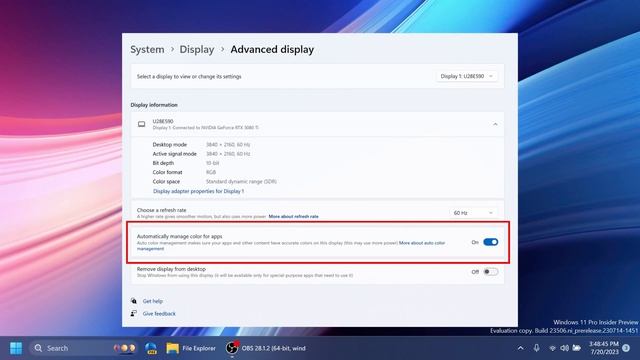Toggle Remove display from desktop switch
The height and width of the screenshot is (360, 640).
click(491, 272)
